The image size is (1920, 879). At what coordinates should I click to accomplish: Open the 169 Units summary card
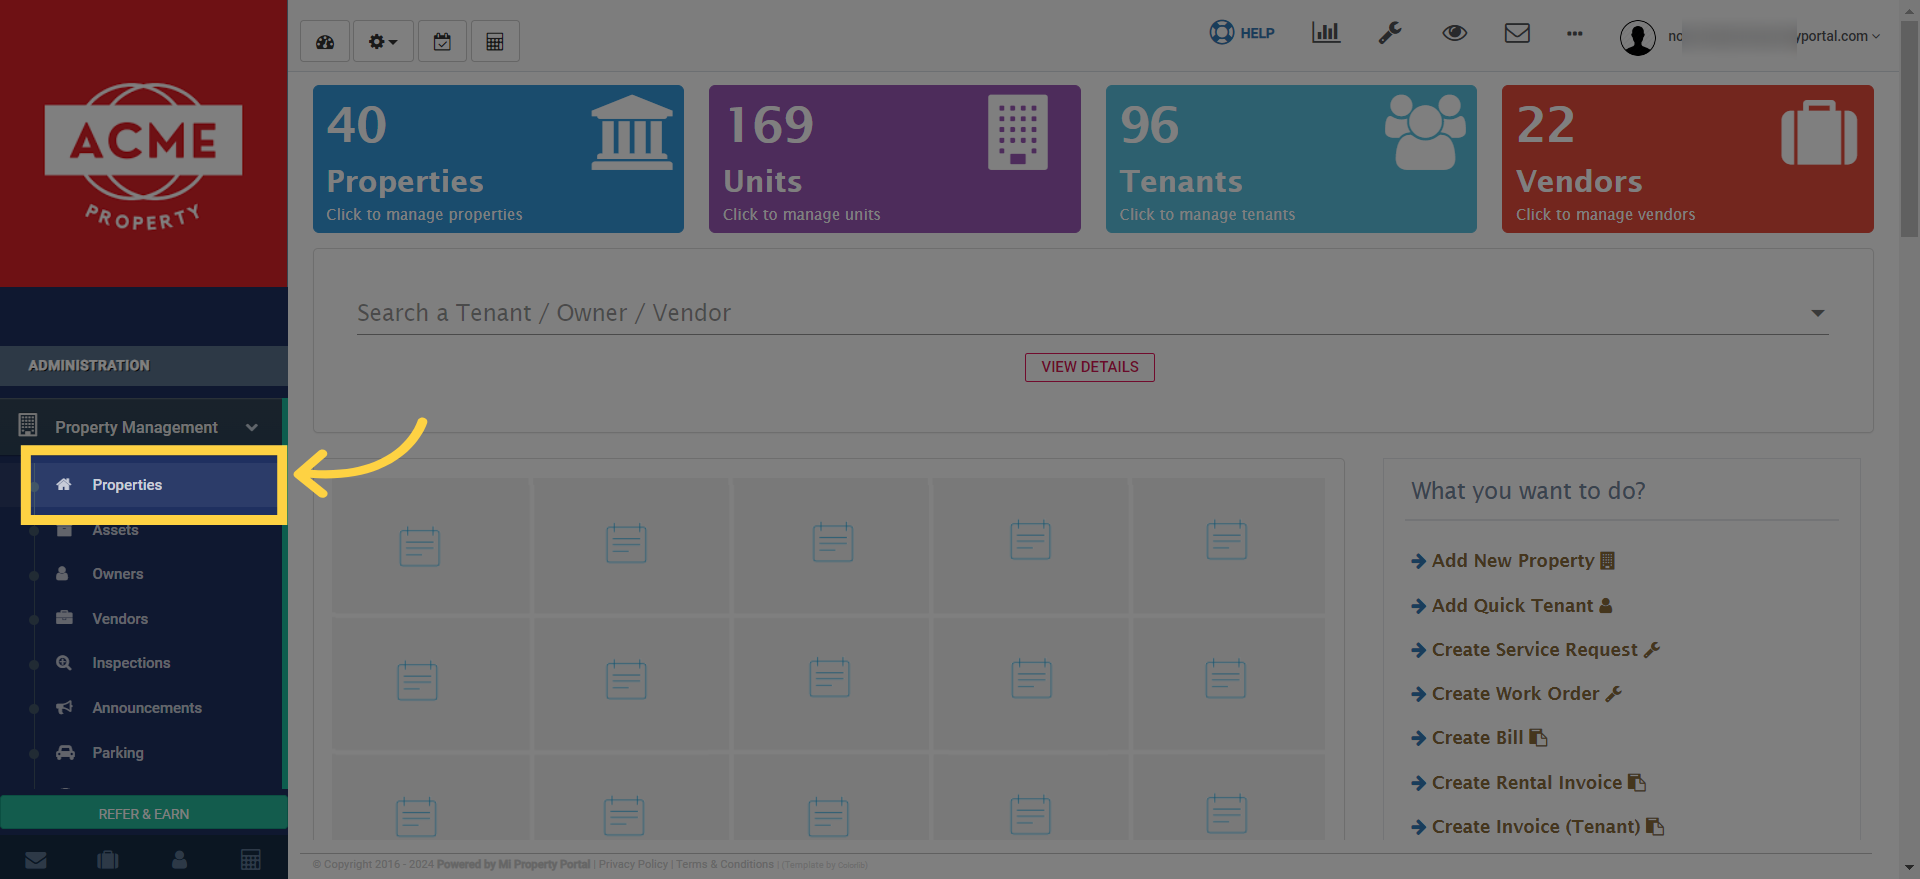[895, 159]
